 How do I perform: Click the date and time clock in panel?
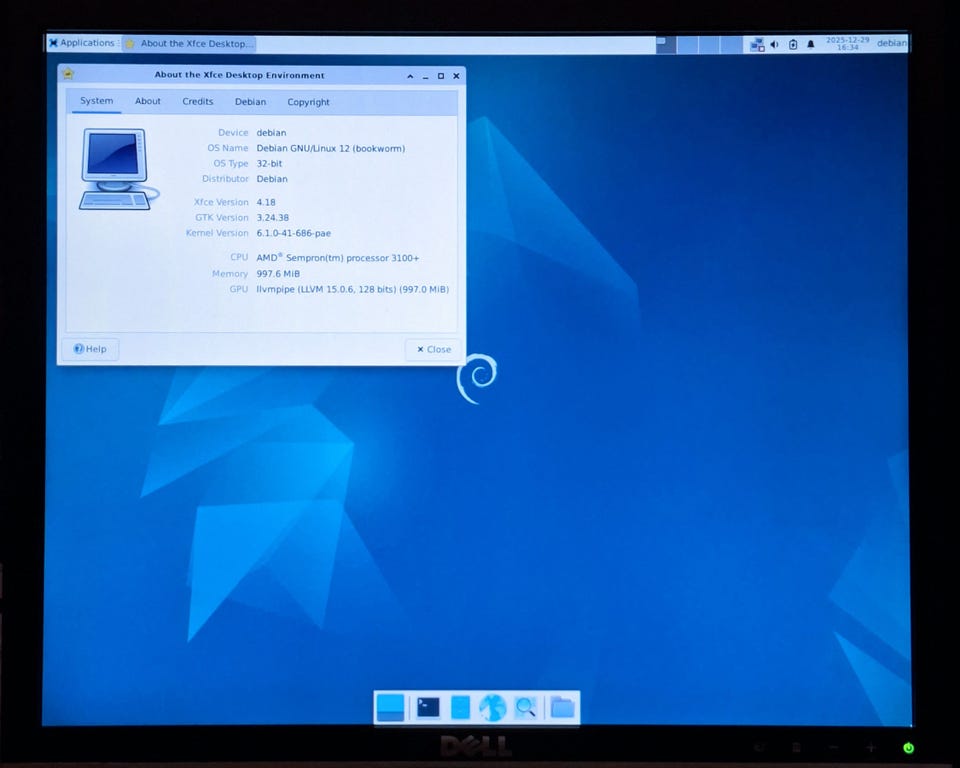[847, 43]
